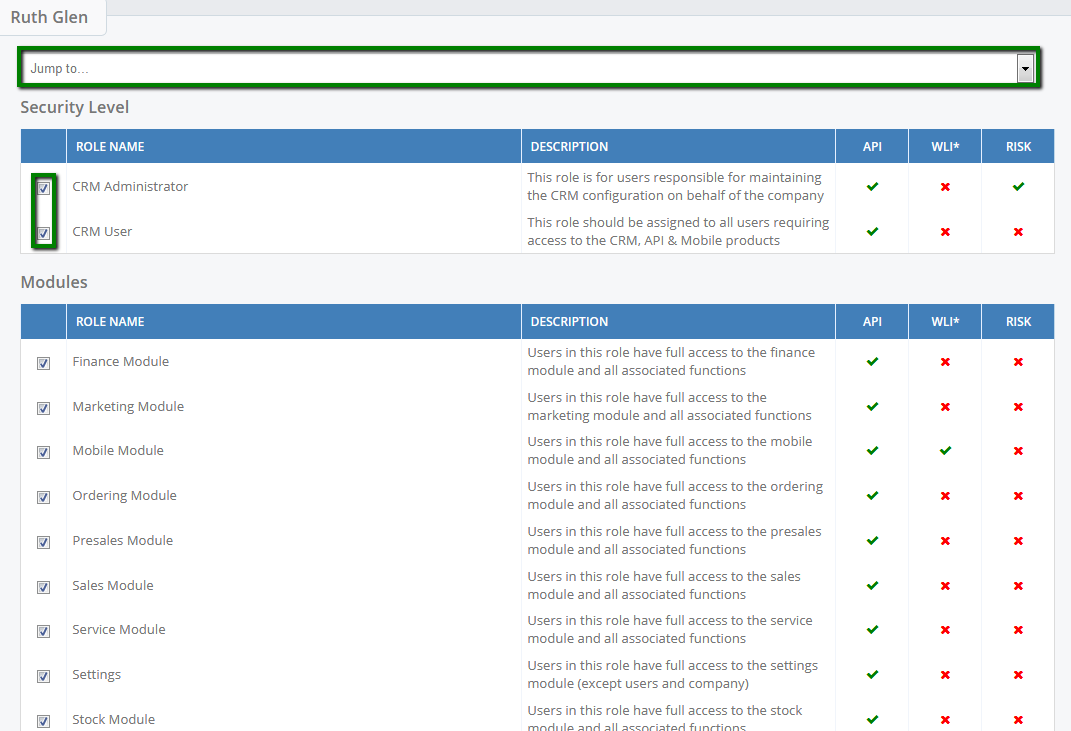Click RISK header in Security Level table

1018,147
